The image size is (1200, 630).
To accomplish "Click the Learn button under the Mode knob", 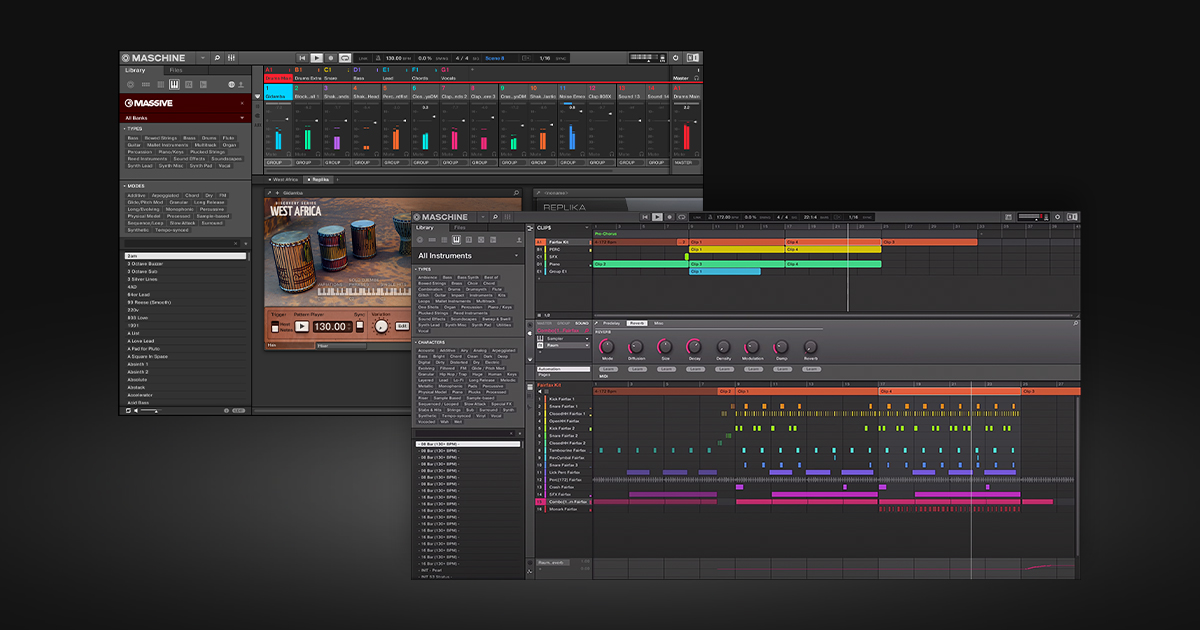I will tap(607, 369).
